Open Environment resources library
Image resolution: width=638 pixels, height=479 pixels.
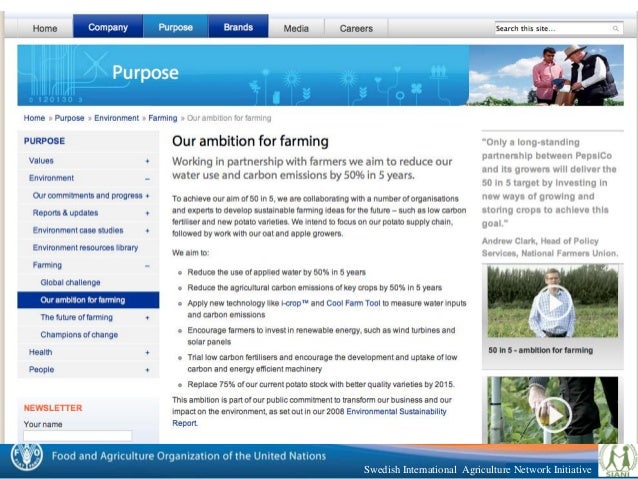[85, 247]
